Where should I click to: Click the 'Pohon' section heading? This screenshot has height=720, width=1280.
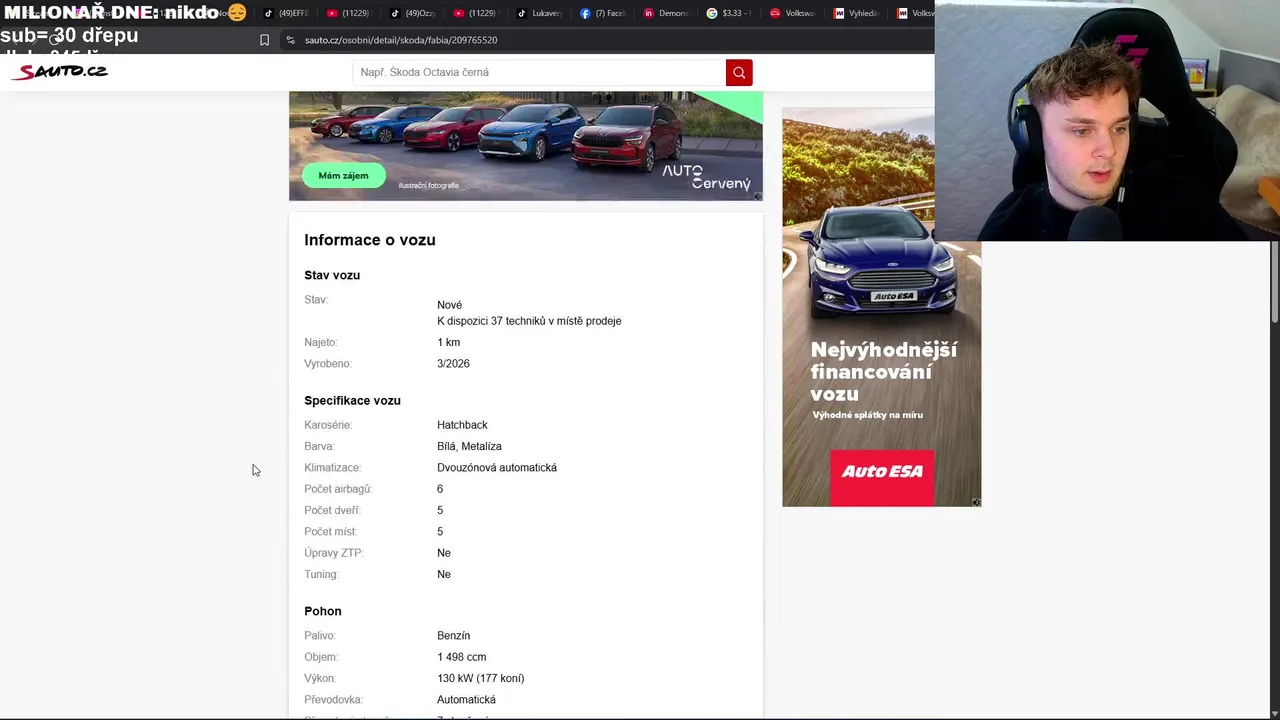coord(323,611)
